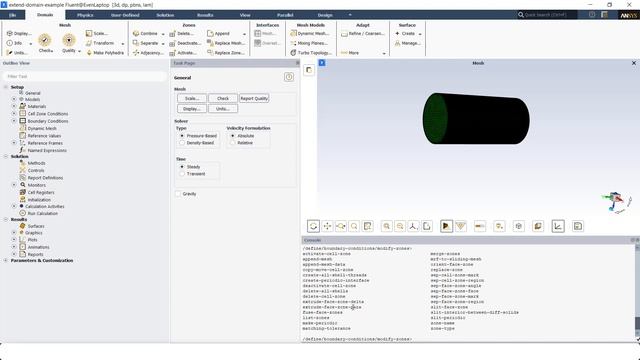The image size is (640, 360).
Task: Expand Cell Zone Conditions tree node
Action: click(x=14, y=113)
